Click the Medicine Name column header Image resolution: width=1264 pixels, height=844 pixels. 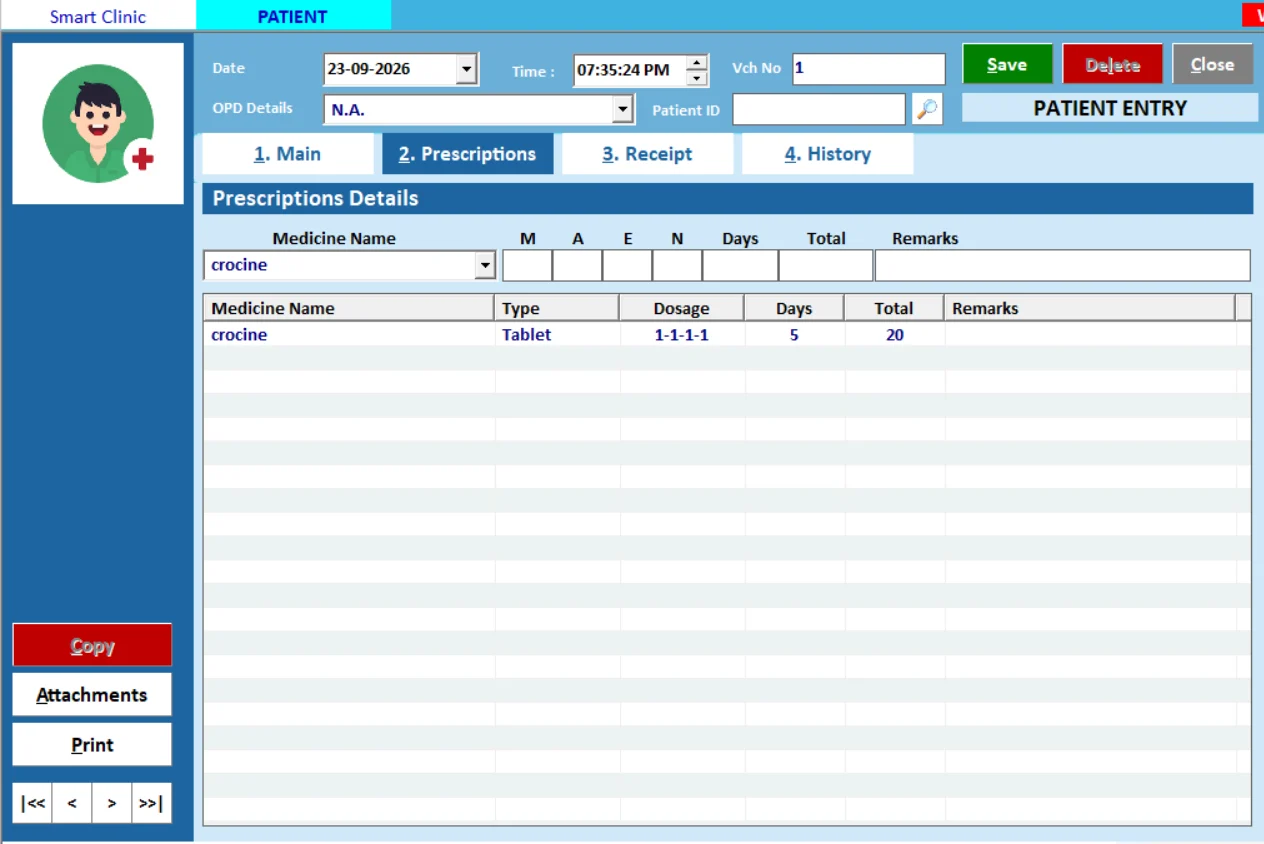[349, 308]
